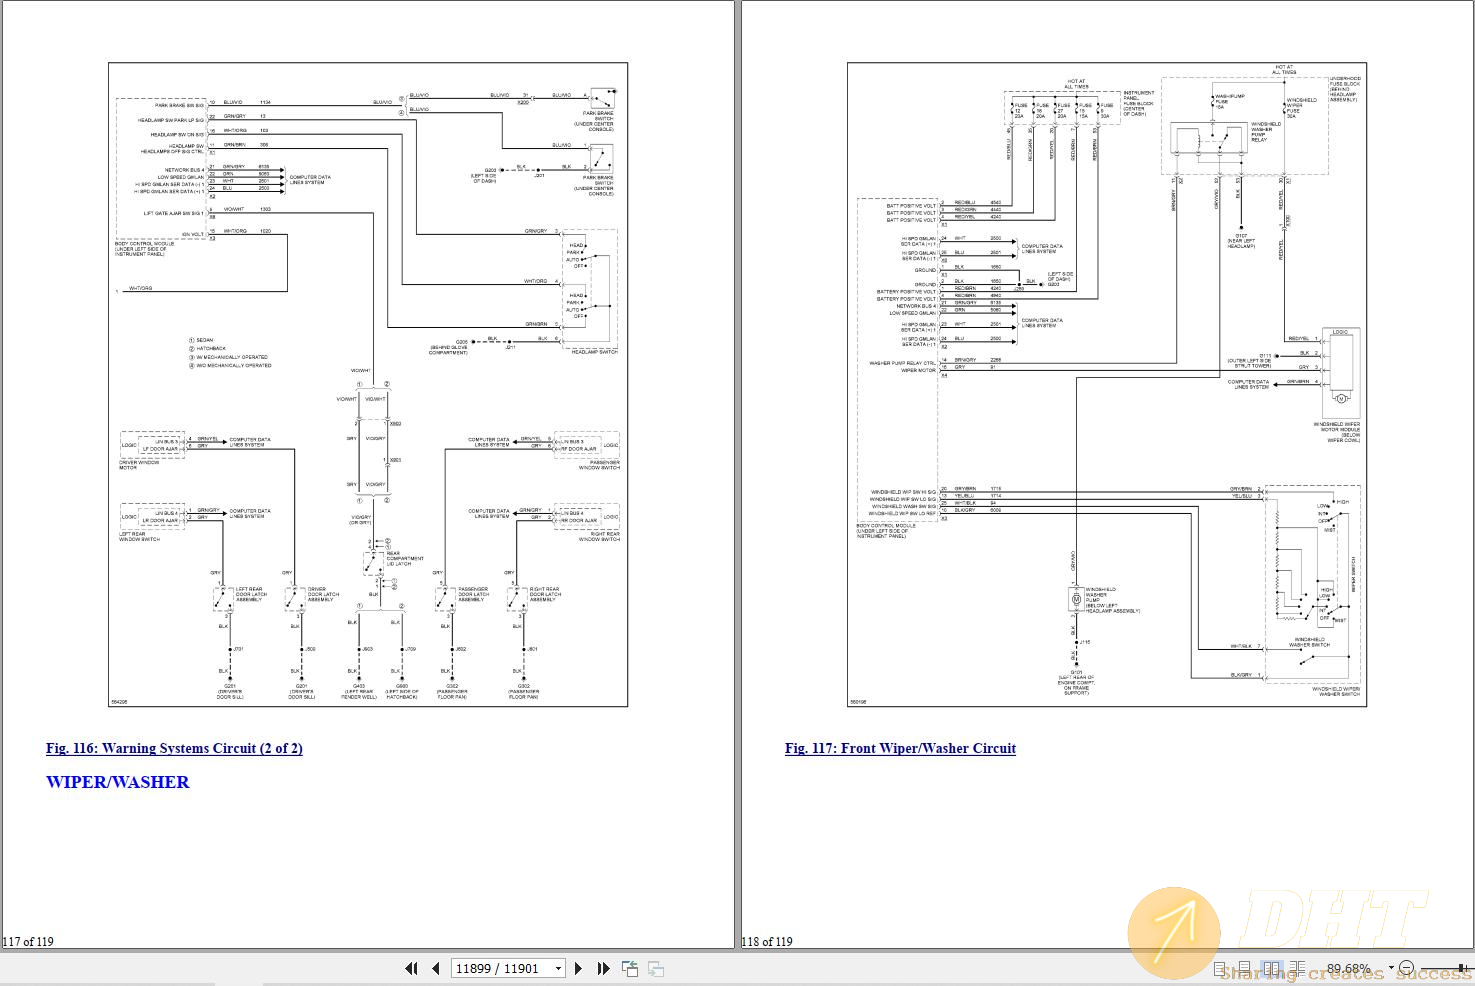Image resolution: width=1475 pixels, height=986 pixels.
Task: Click the '118 of 119' page label
Action: point(767,941)
